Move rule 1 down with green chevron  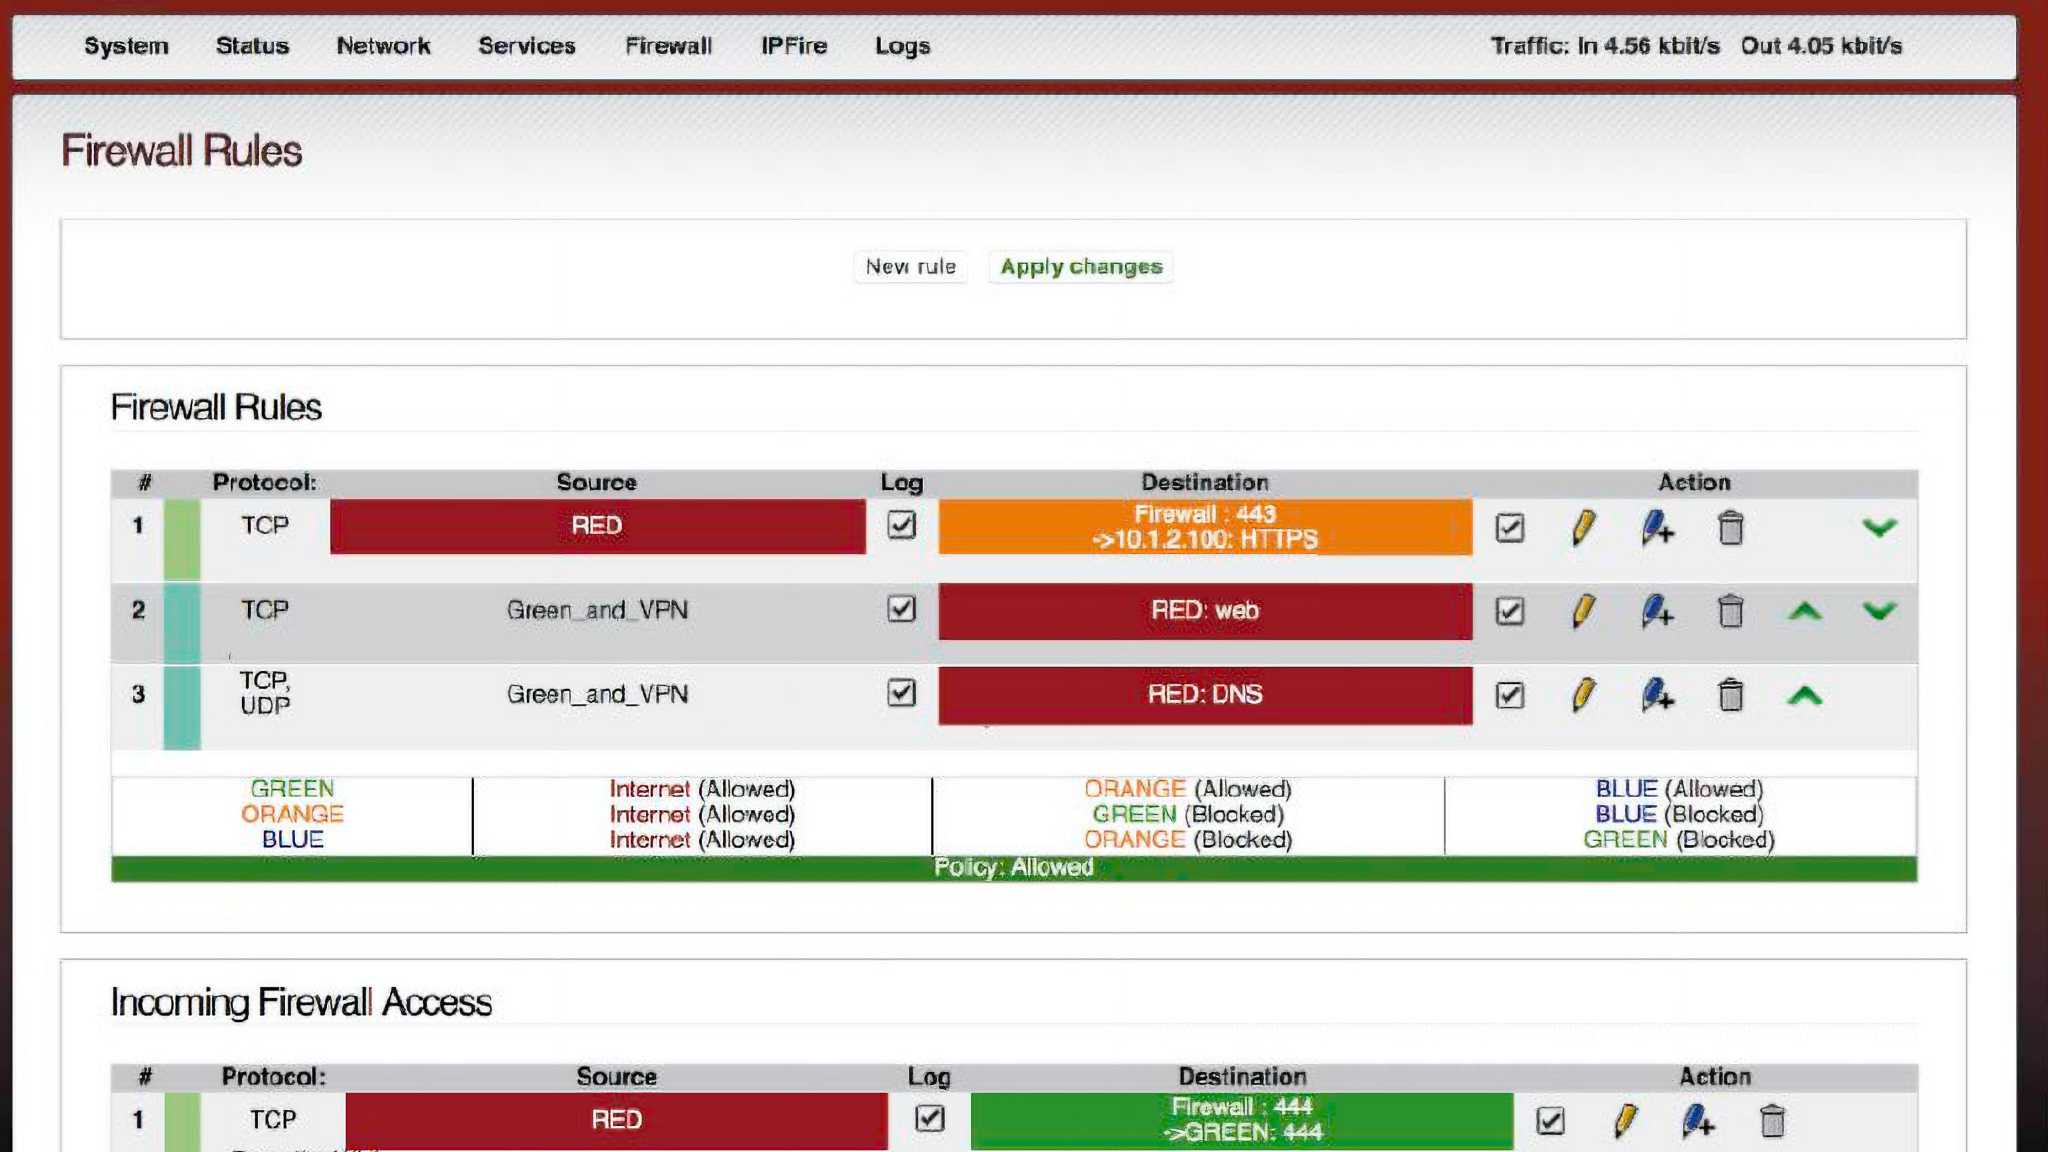[x=1879, y=527]
